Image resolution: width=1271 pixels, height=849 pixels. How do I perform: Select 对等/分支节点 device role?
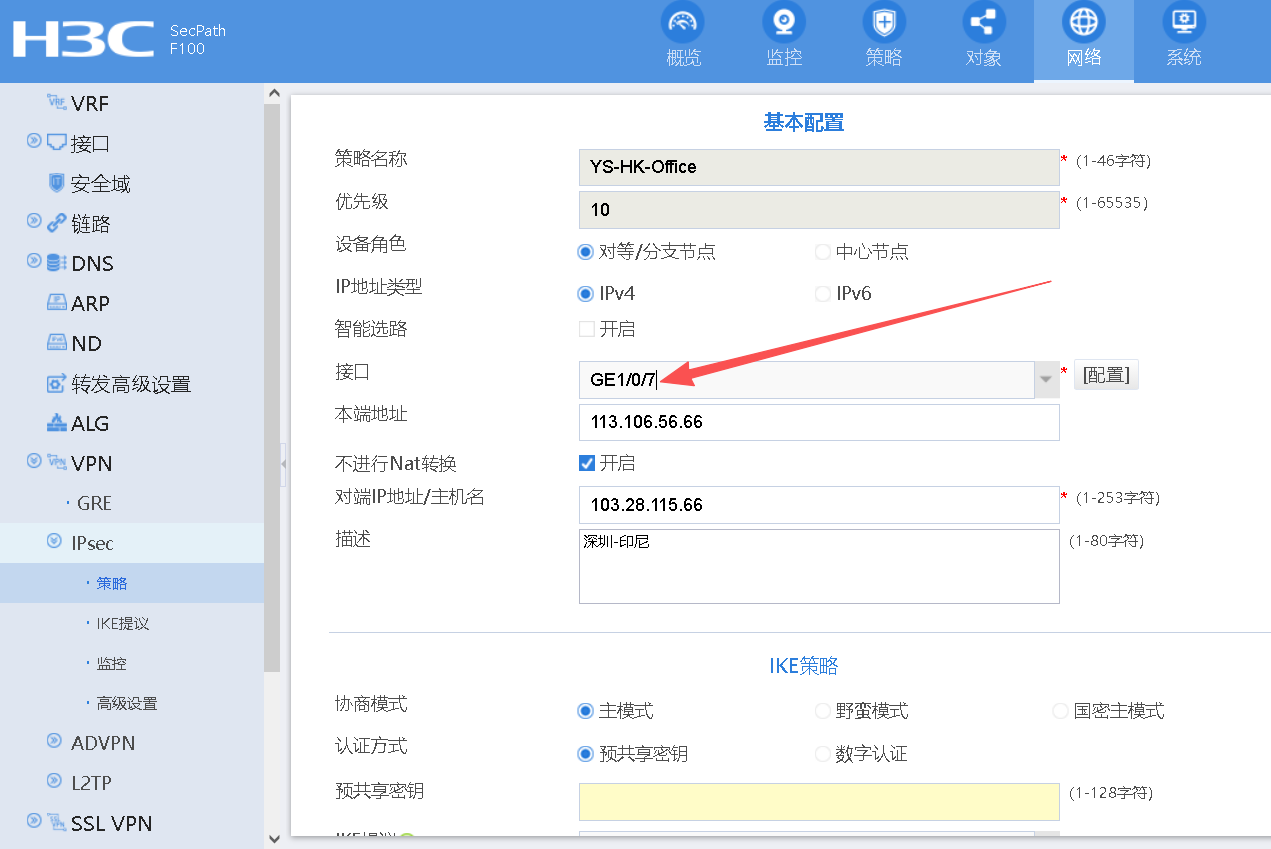[x=585, y=252]
